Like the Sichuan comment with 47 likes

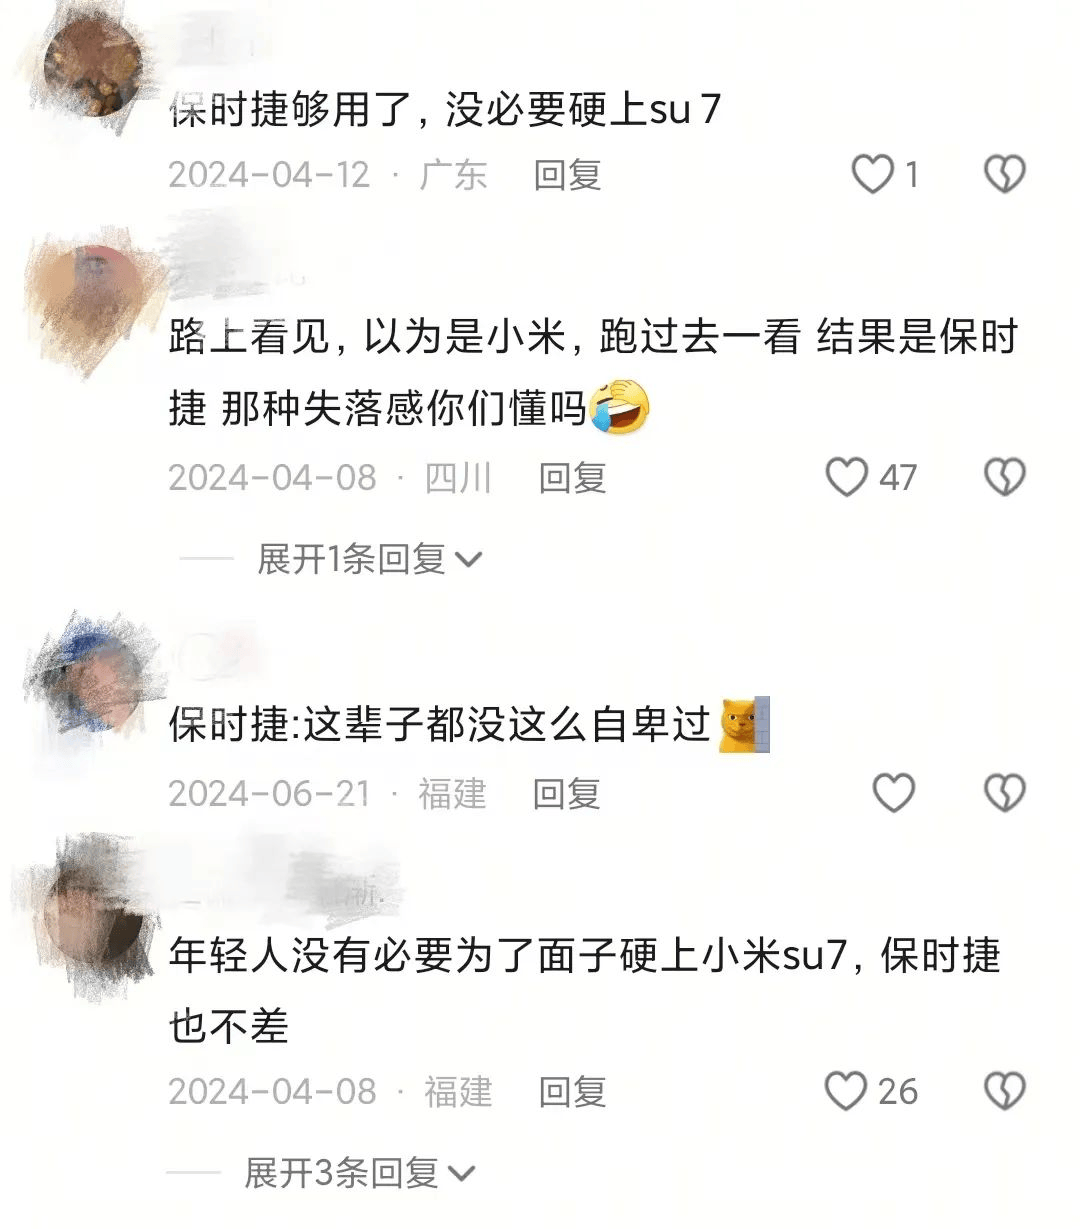click(x=846, y=477)
